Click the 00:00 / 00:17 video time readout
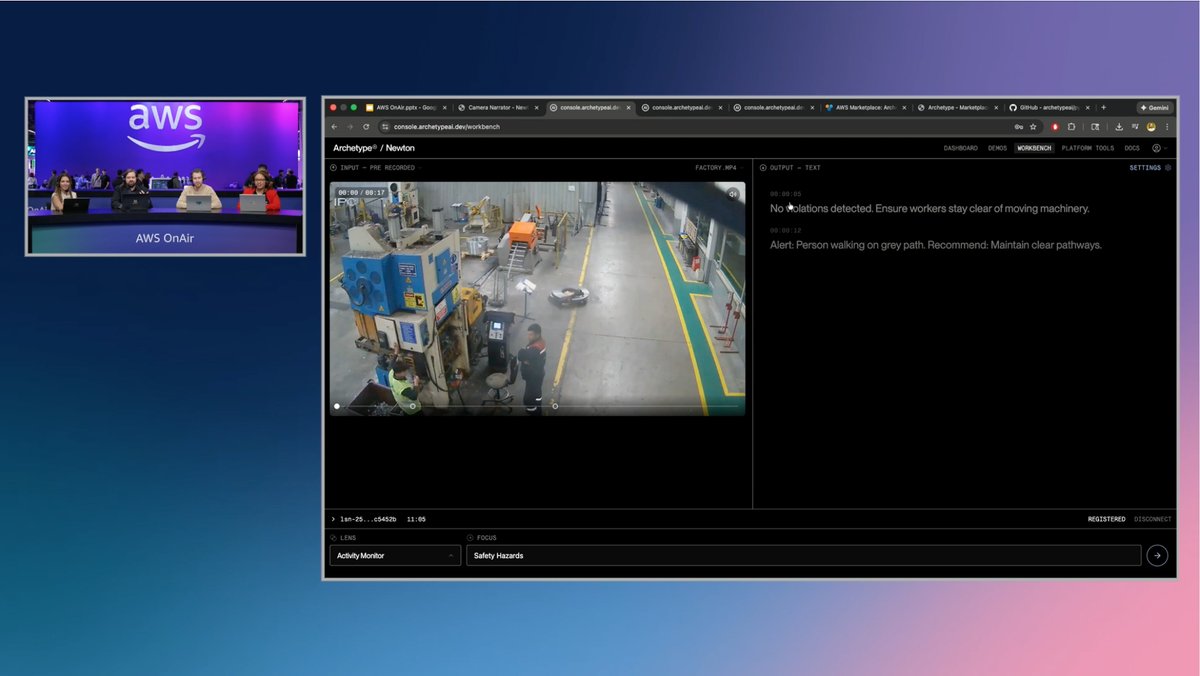1200x676 pixels. (x=361, y=192)
